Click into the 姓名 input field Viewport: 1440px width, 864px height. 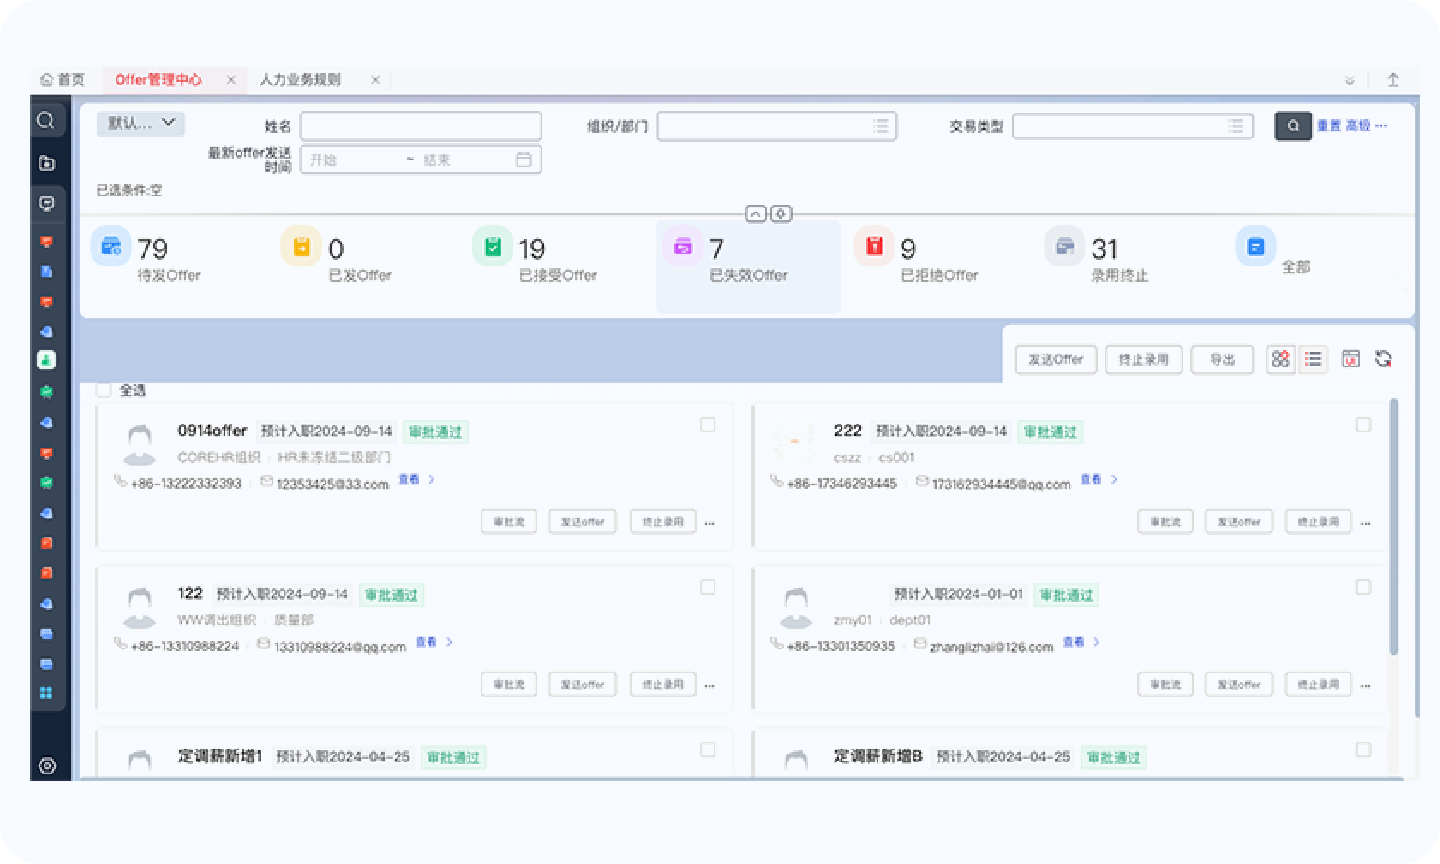pos(420,126)
